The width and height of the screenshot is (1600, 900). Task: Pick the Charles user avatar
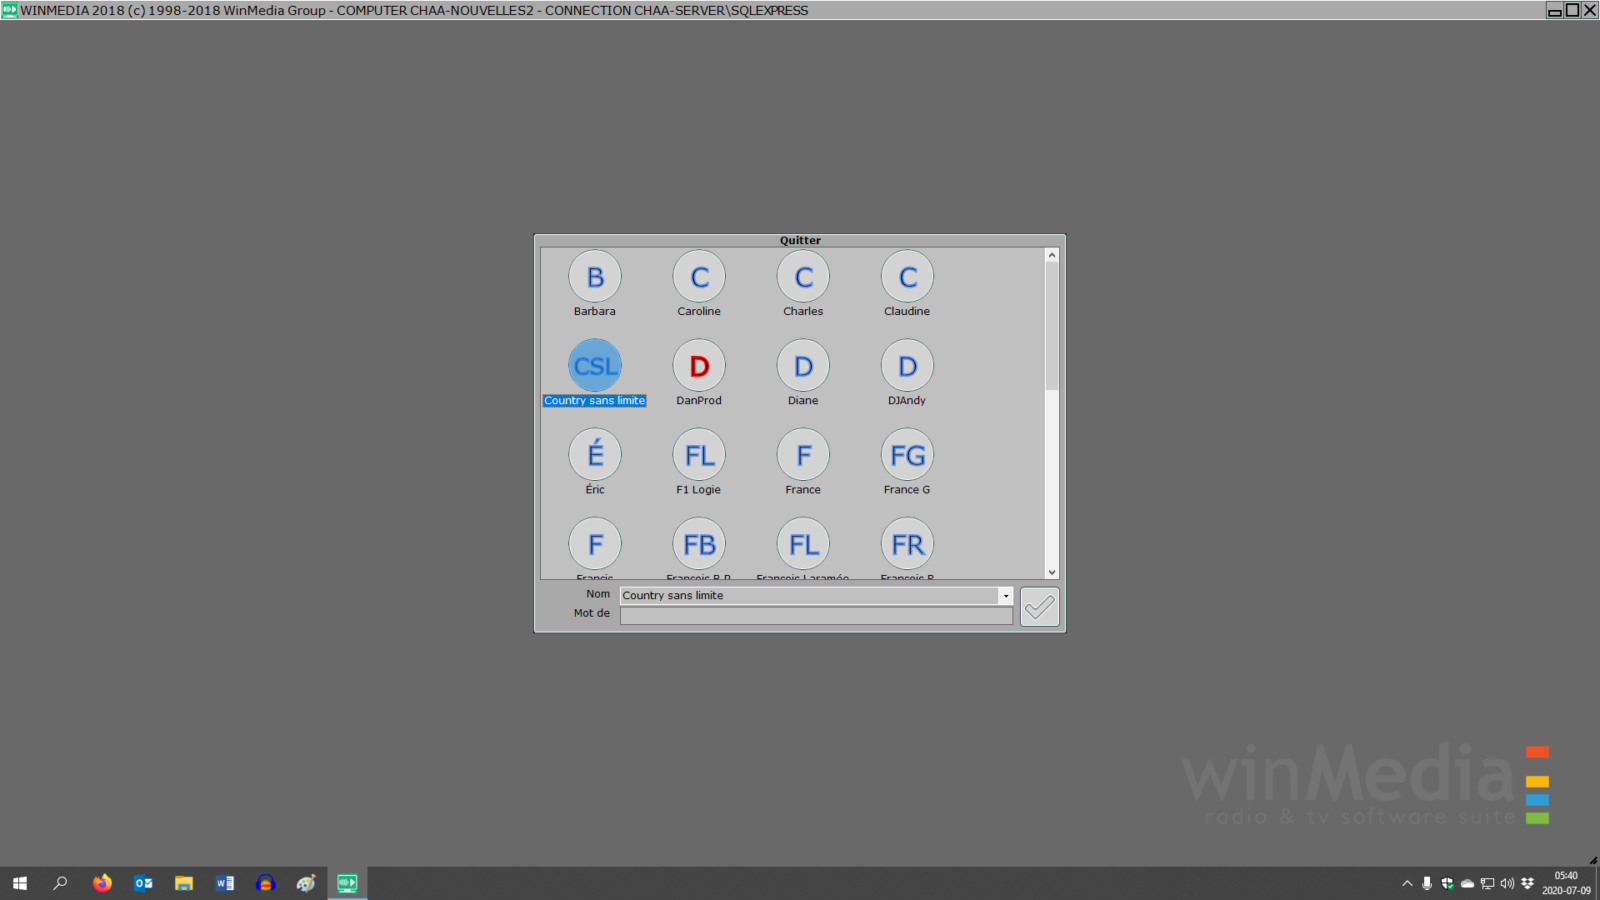803,277
